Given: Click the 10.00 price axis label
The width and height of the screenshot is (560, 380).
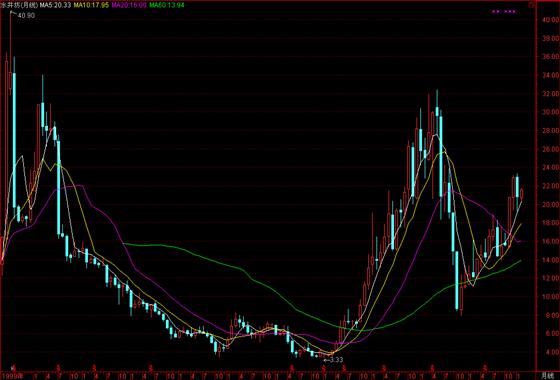Looking at the screenshot, I should pos(550,296).
